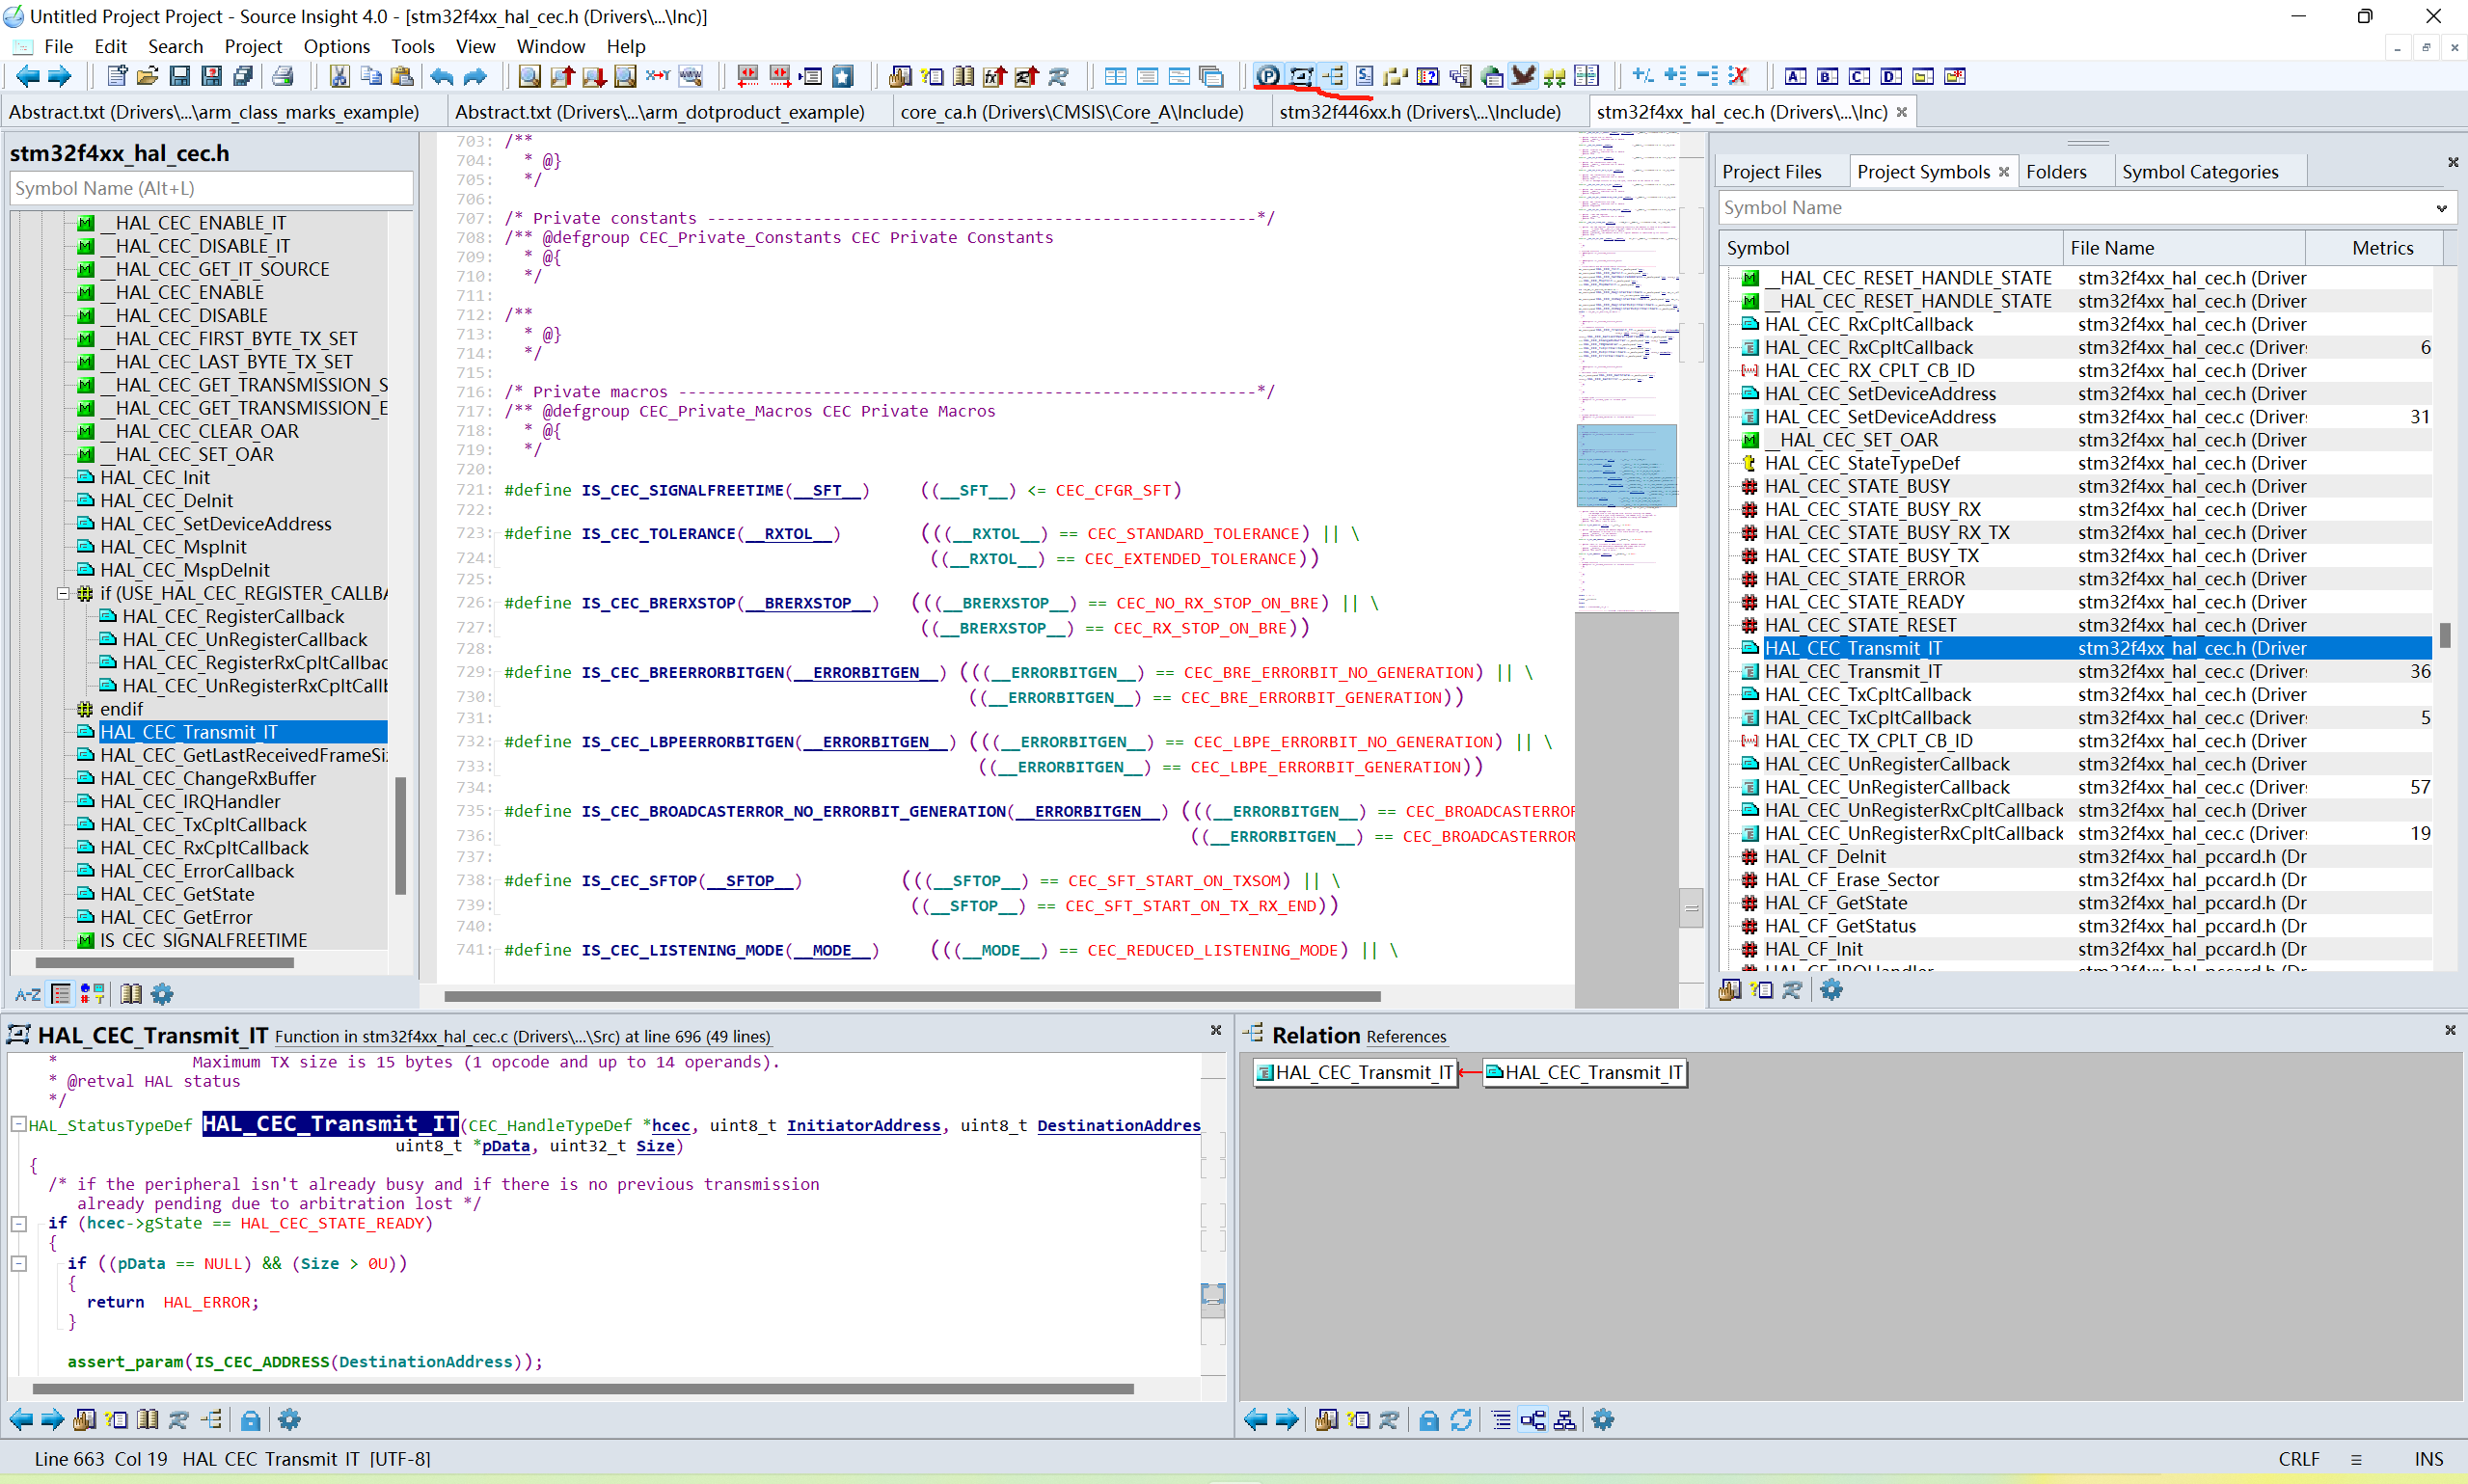This screenshot has height=1484, width=2468.
Task: Click the Symbol column header
Action: pyautogui.click(x=1890, y=248)
